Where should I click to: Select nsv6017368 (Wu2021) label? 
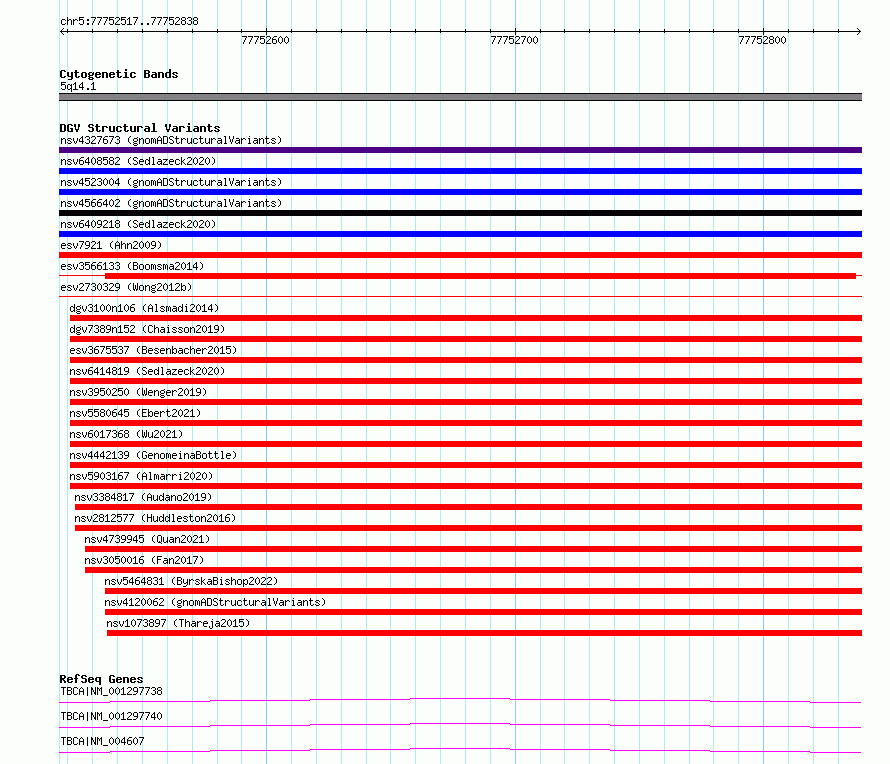click(x=126, y=434)
